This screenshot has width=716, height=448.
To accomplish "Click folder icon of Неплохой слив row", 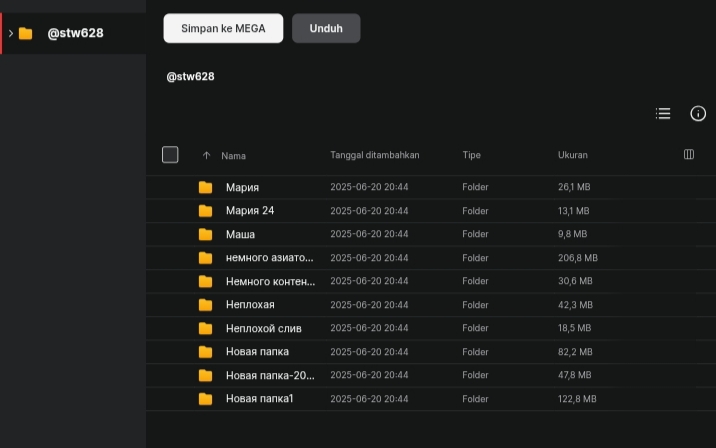I will 205,328.
